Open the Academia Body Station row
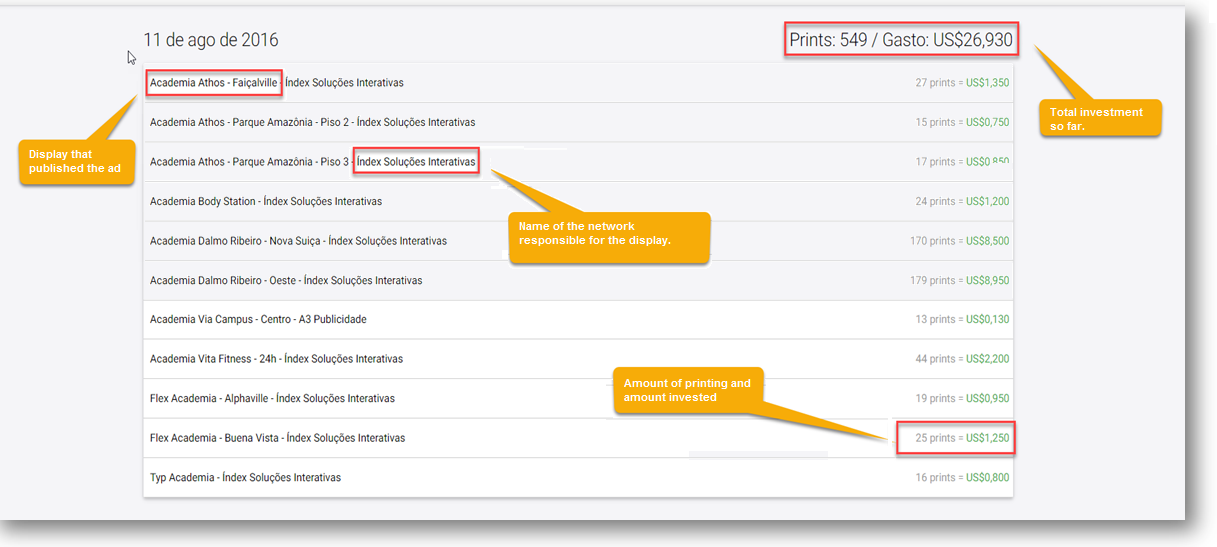Viewport: 1217px width, 547px height. point(265,201)
